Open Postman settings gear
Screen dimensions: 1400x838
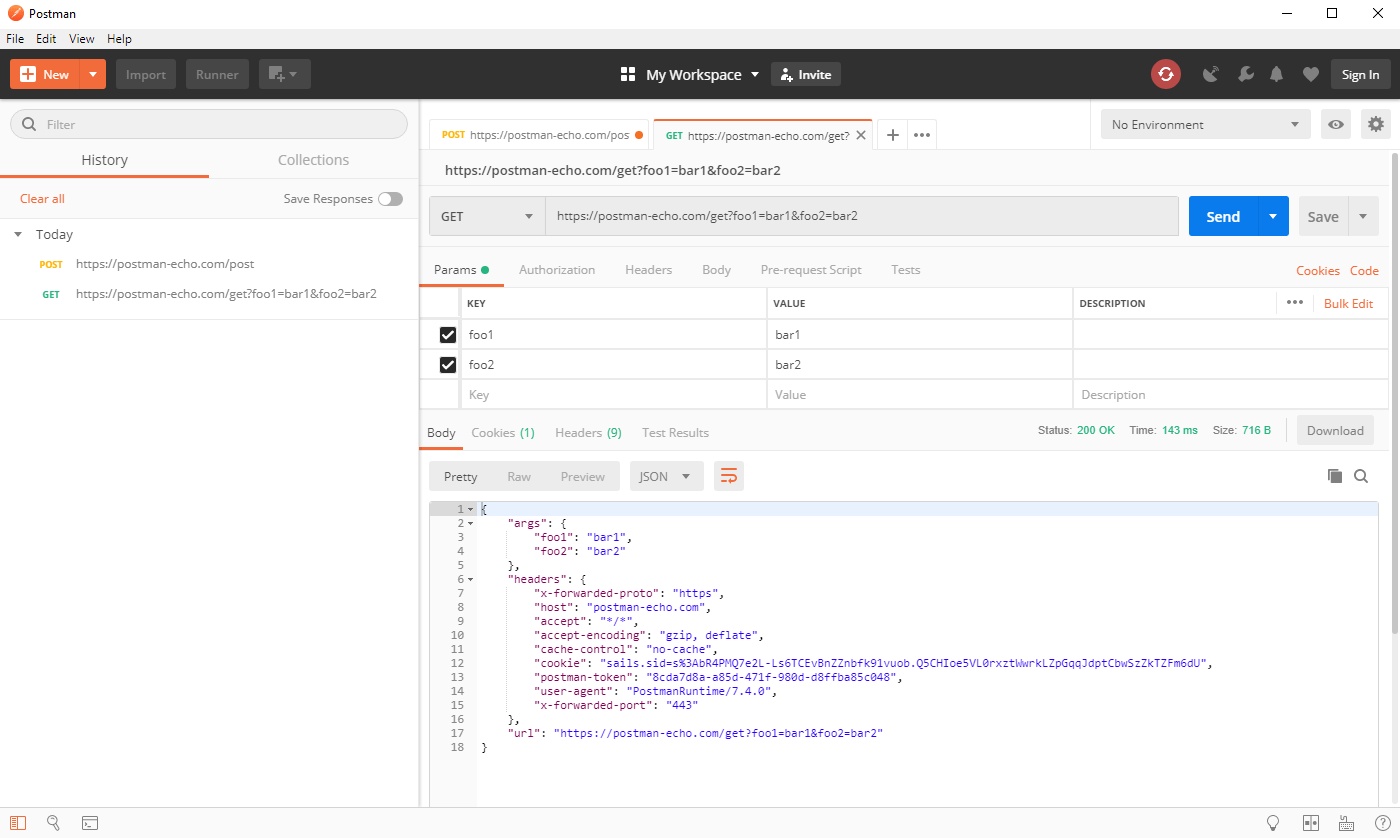1376,124
